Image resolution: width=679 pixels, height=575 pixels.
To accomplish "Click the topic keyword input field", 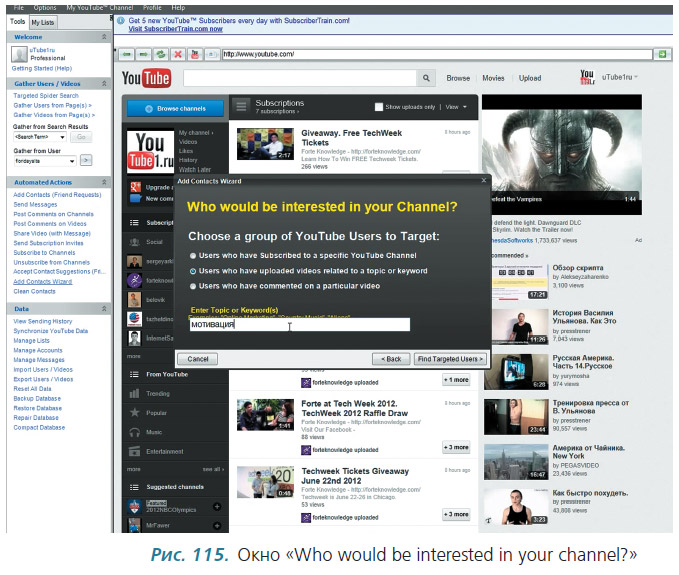I will (300, 325).
